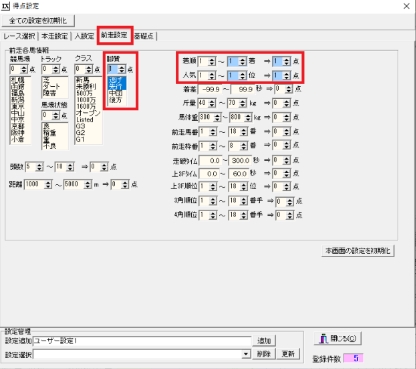The image size is (416, 369).
Task: Select the 前走設定 tab
Action: tap(114, 35)
